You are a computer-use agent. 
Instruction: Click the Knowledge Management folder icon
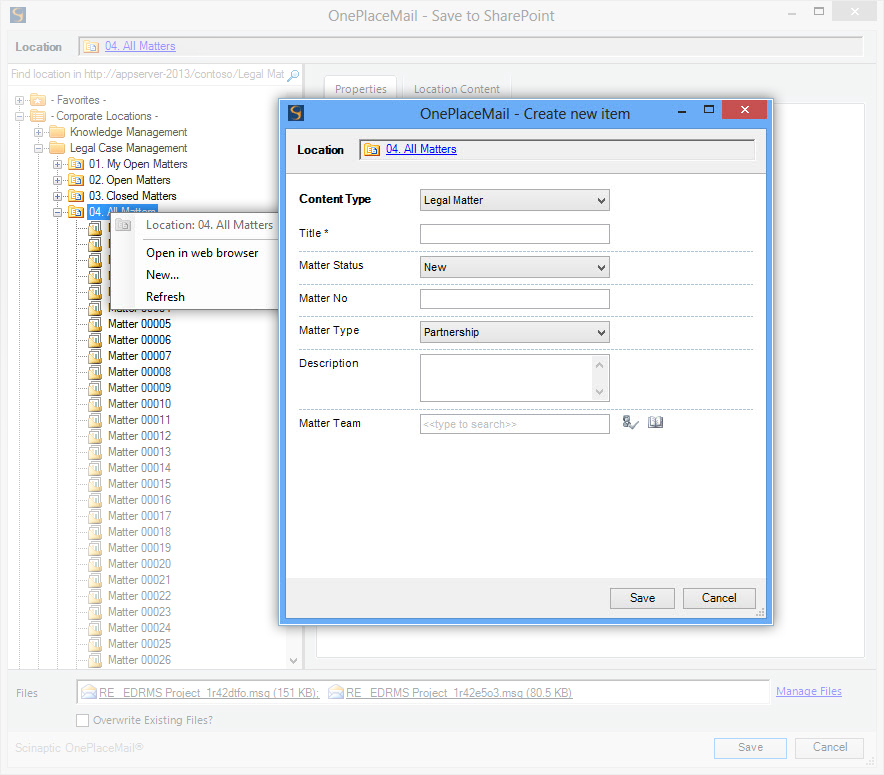point(57,132)
